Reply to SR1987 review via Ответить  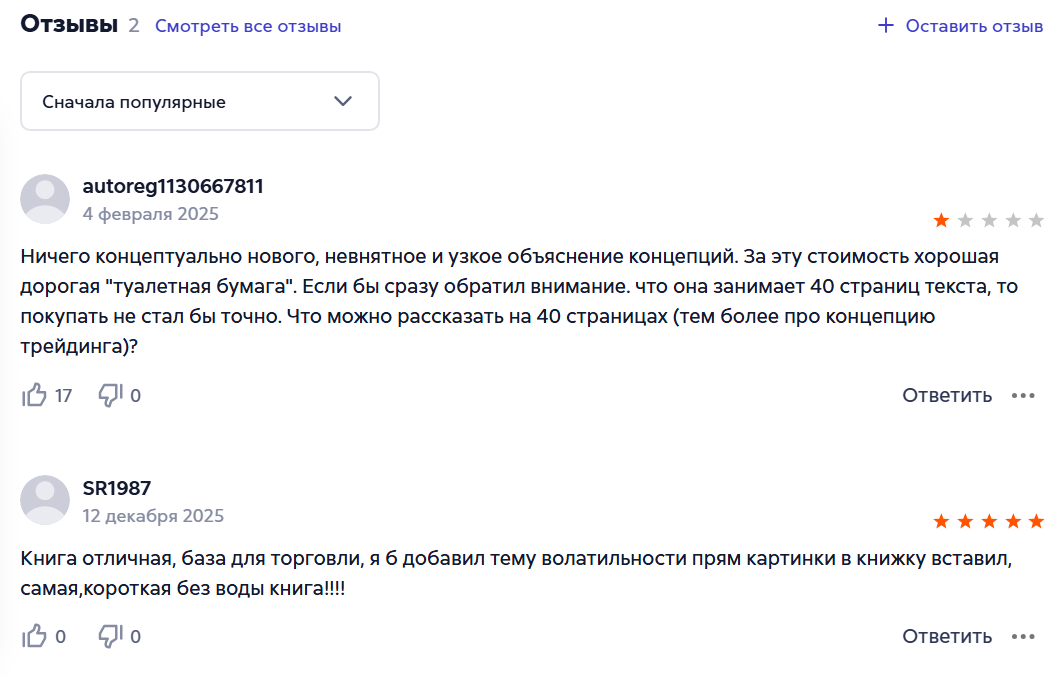[947, 637]
